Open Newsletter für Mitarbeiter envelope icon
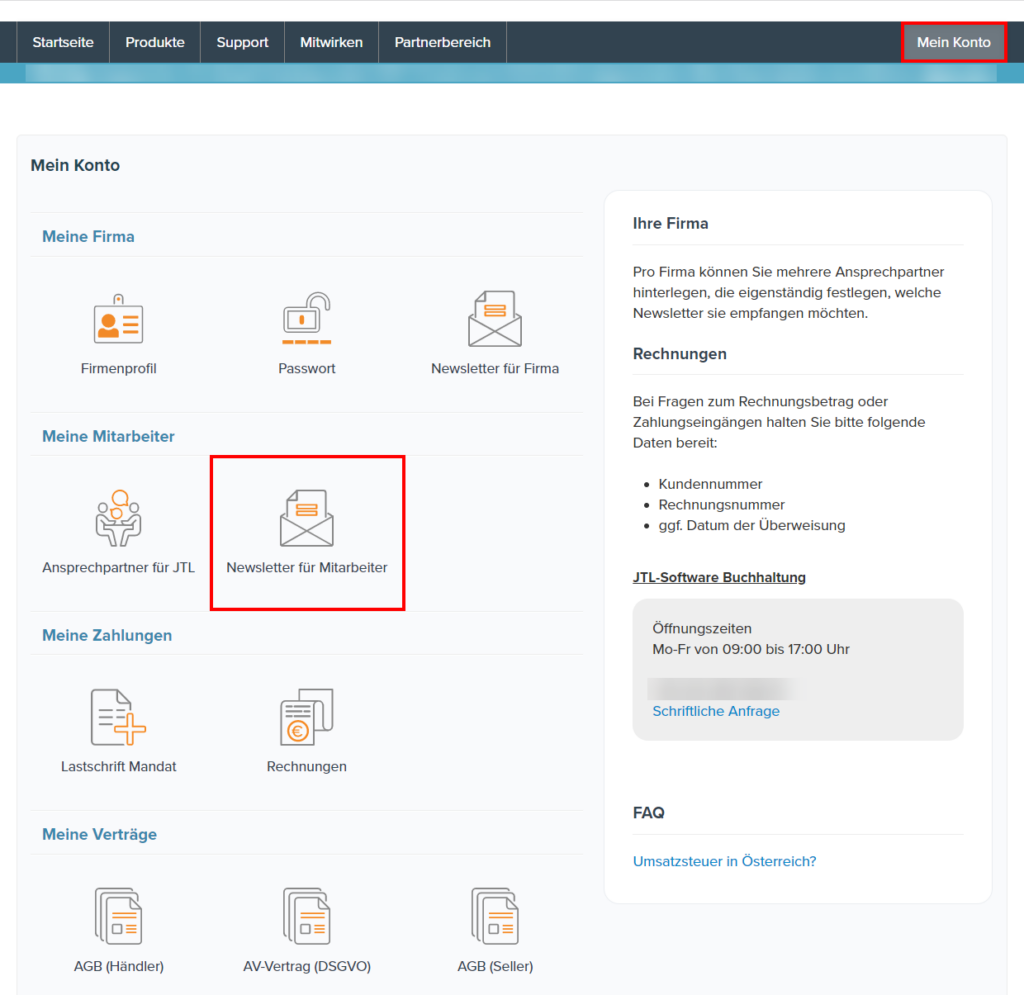 [306, 519]
